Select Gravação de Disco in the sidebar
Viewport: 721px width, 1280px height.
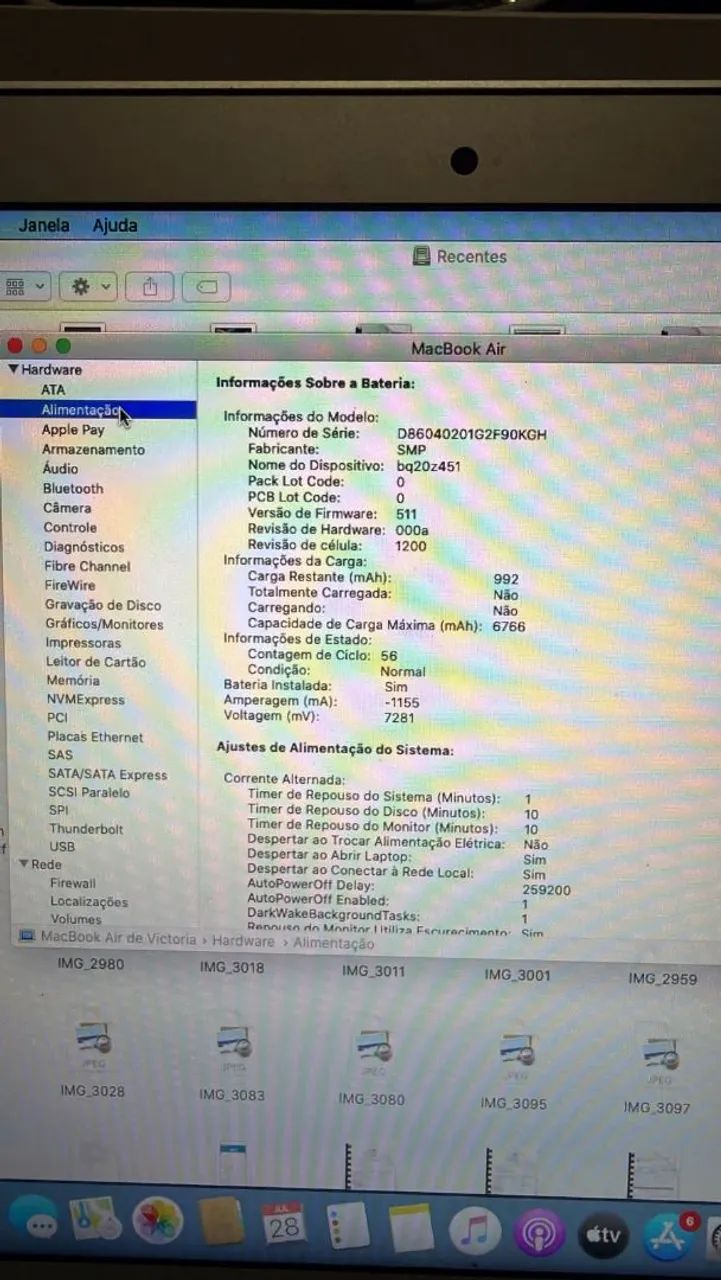102,605
